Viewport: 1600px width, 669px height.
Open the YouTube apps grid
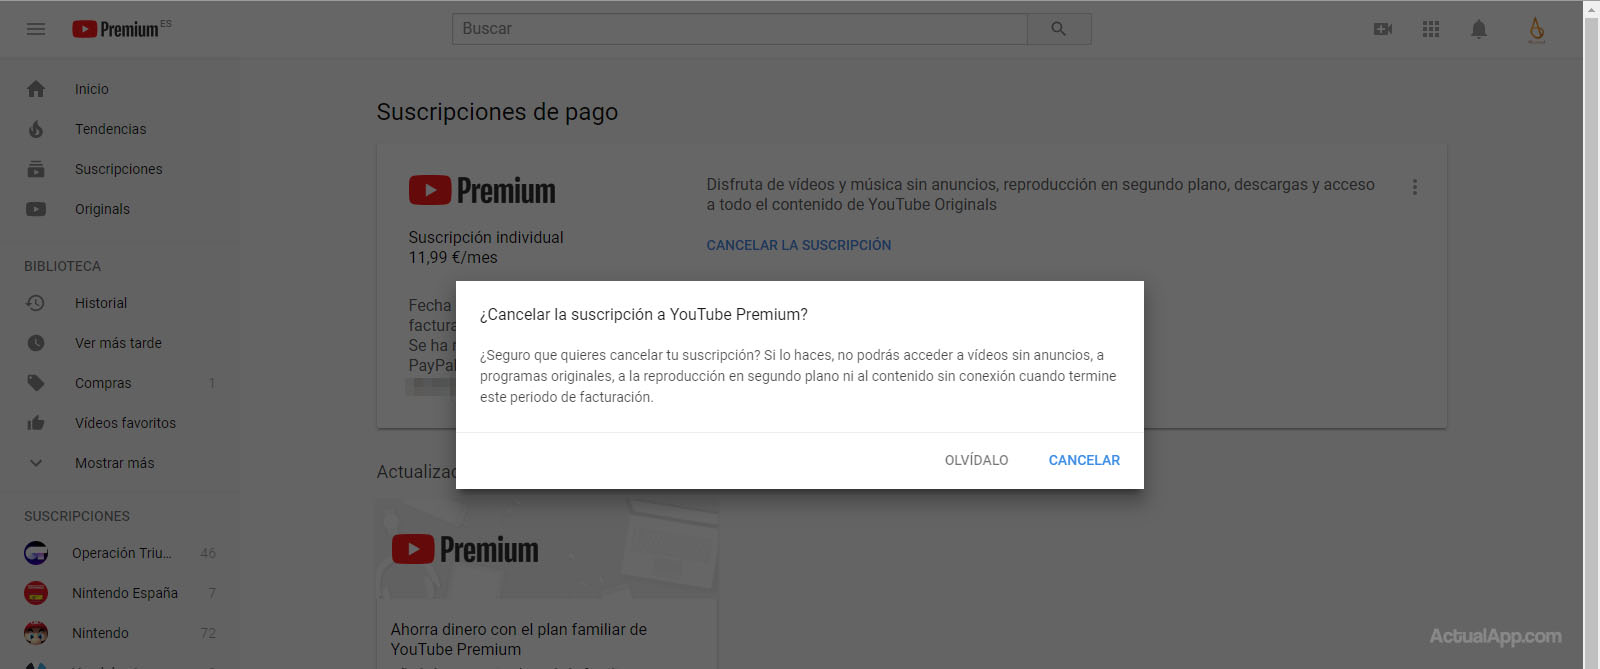coord(1431,29)
